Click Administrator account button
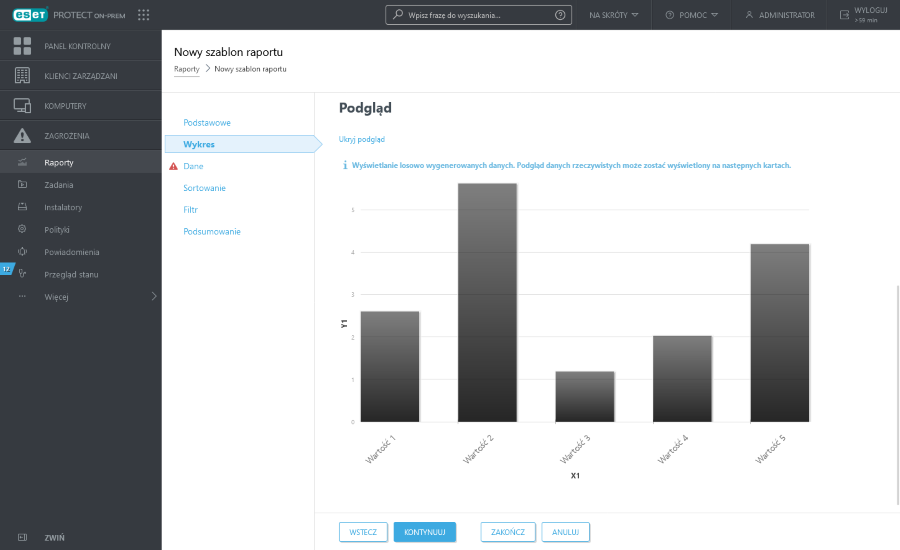This screenshot has width=900, height=550. coord(779,15)
